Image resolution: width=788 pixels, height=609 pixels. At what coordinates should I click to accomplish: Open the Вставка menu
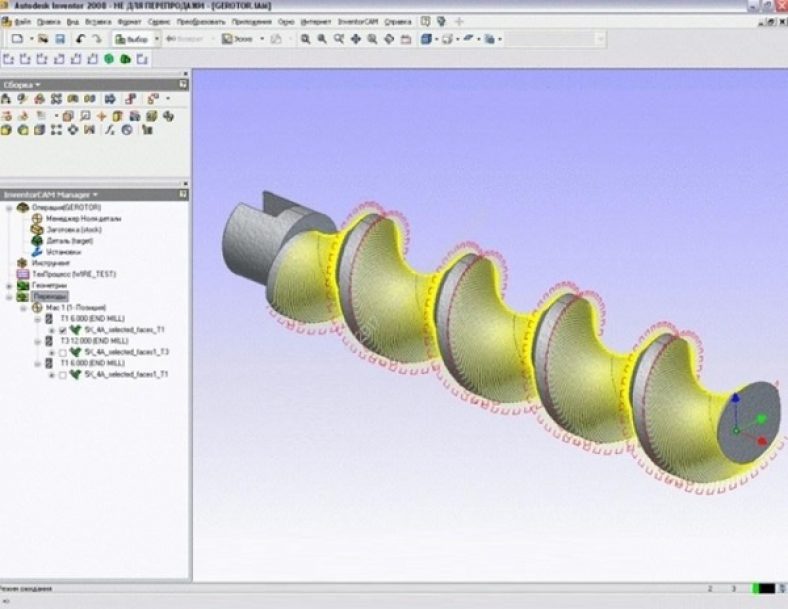point(98,22)
